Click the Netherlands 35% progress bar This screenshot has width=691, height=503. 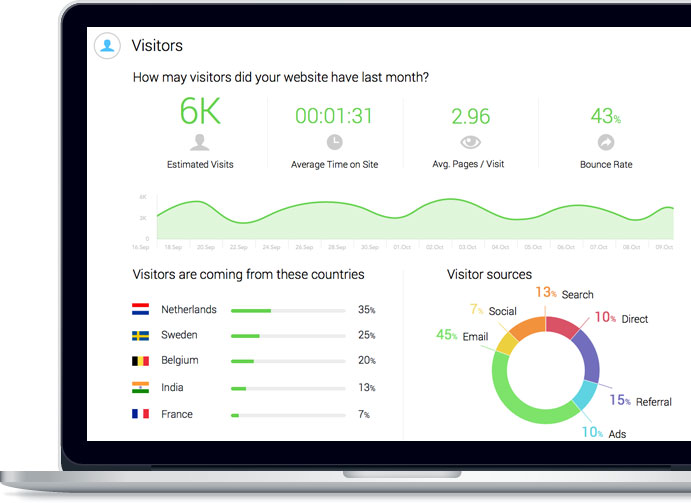point(288,311)
